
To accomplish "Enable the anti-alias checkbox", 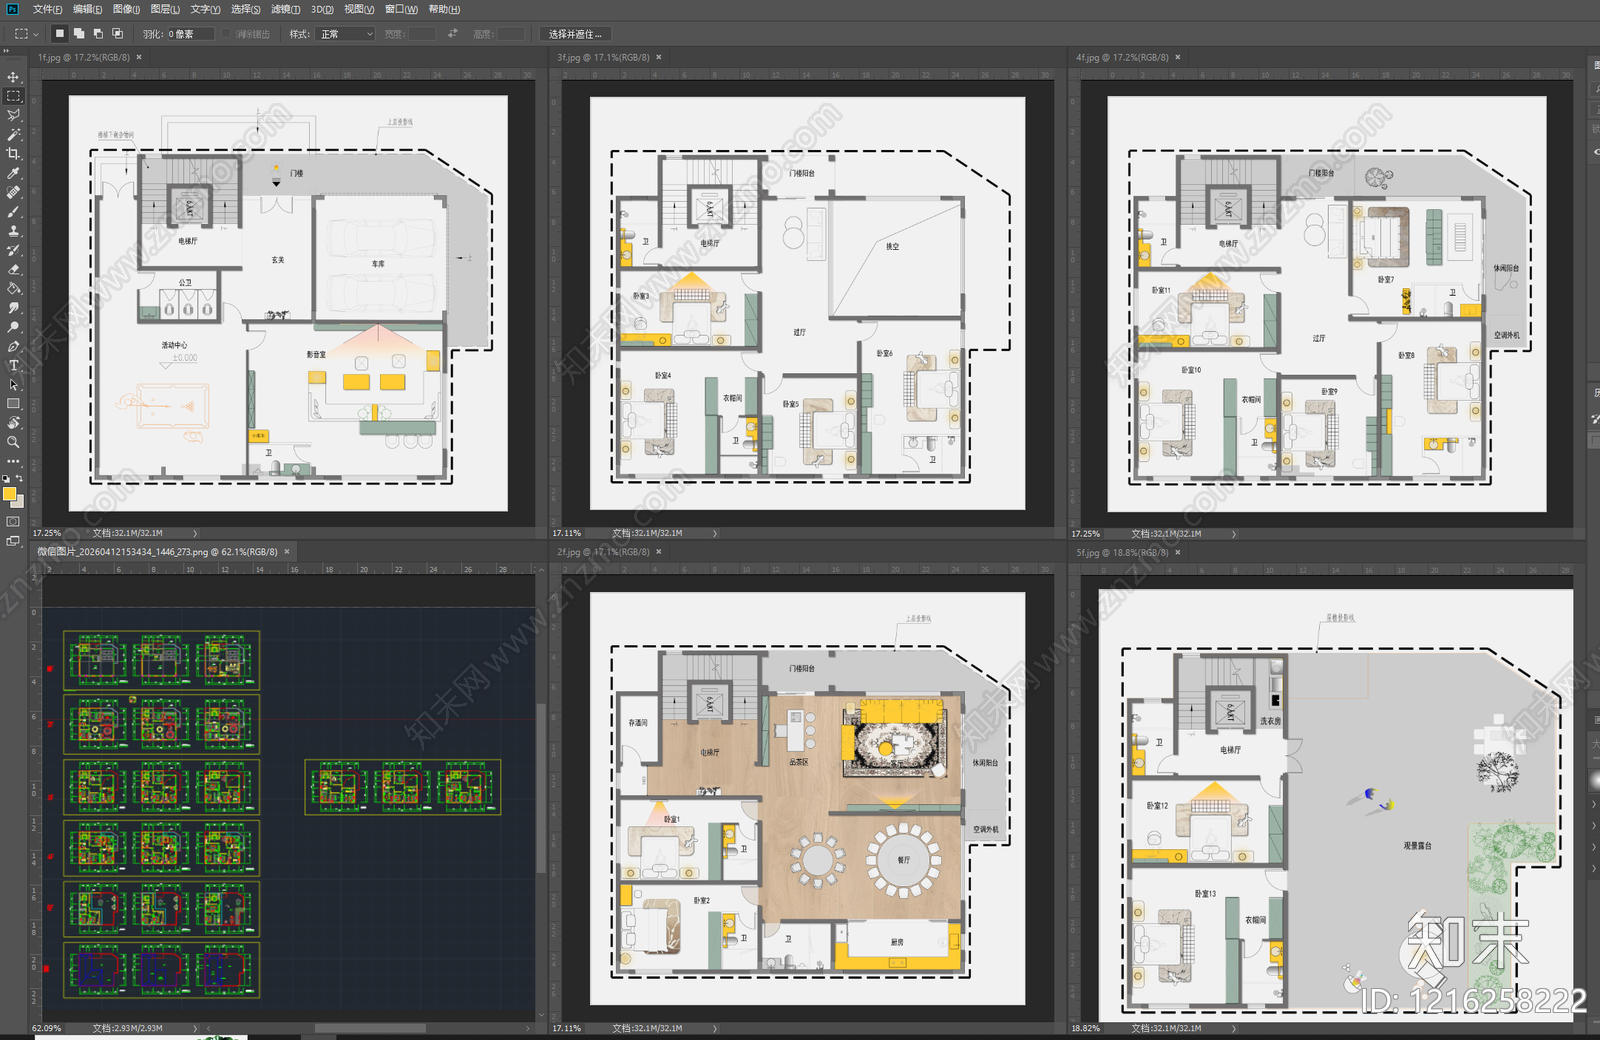I will pyautogui.click(x=227, y=34).
